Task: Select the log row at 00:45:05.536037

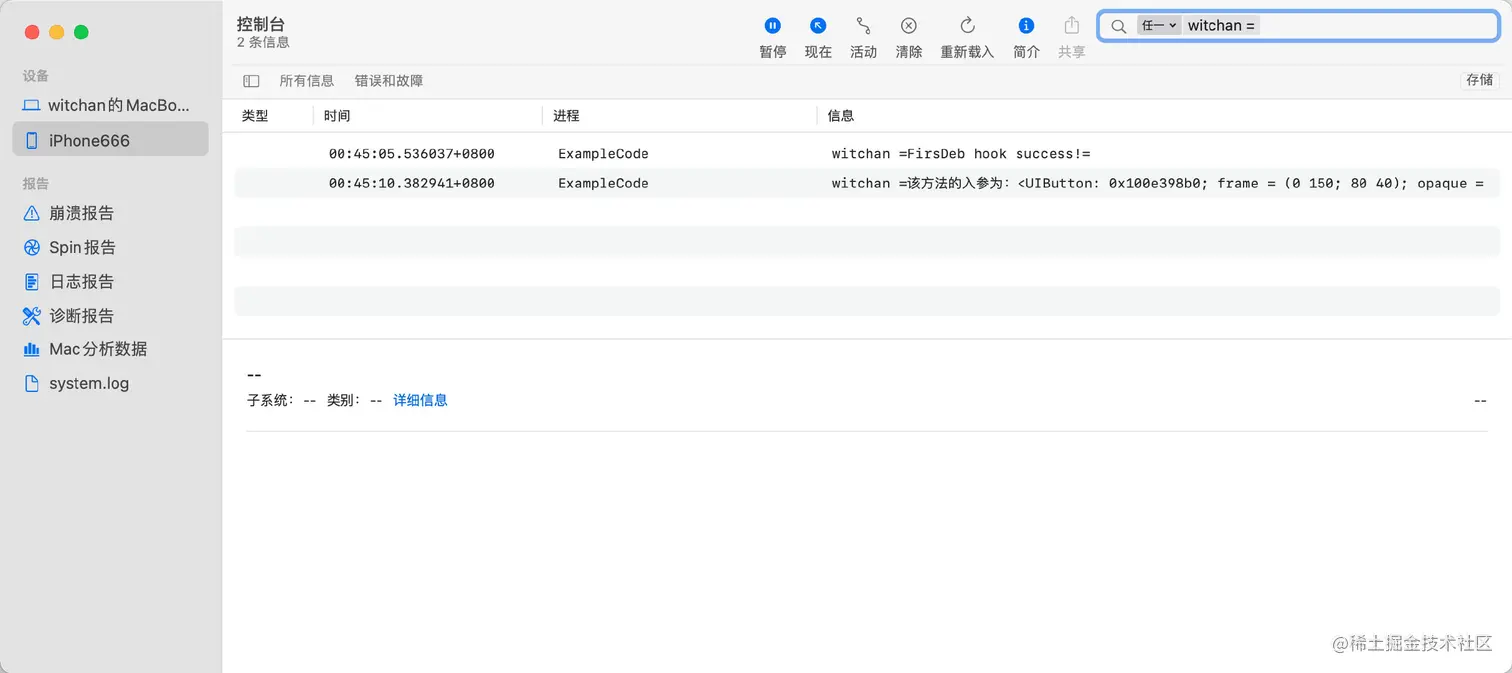Action: (x=867, y=154)
